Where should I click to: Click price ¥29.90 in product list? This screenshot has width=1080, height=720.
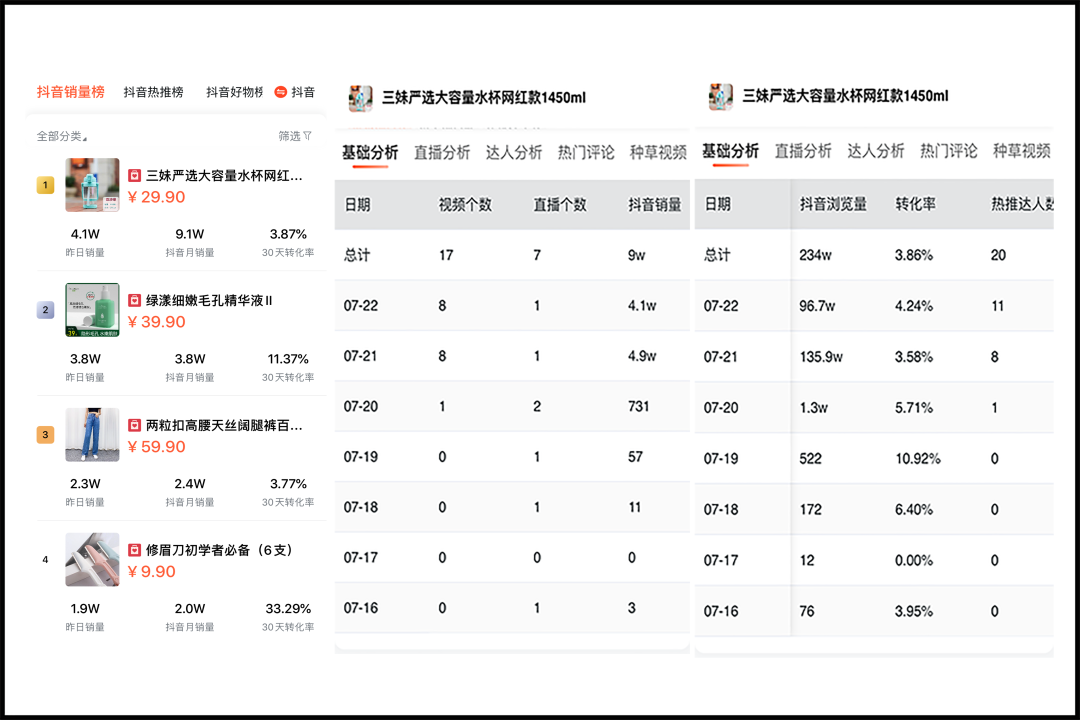156,197
